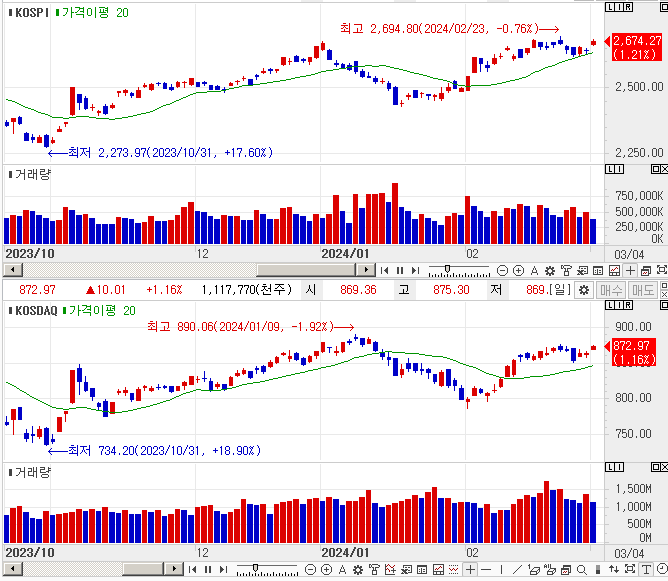The image size is (668, 581).
Task: Click the '최저 734.20' low annotation
Action: 154,451
